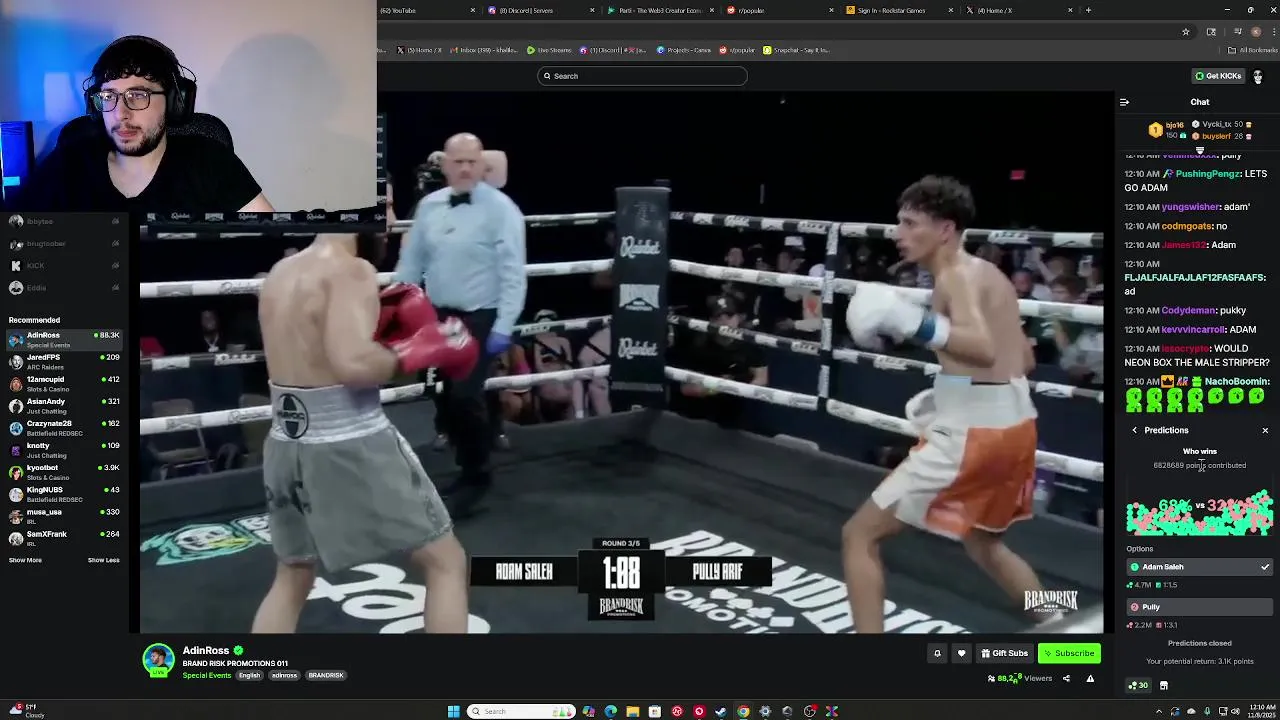
Task: Switch to YouTube browser tab
Action: (425, 10)
